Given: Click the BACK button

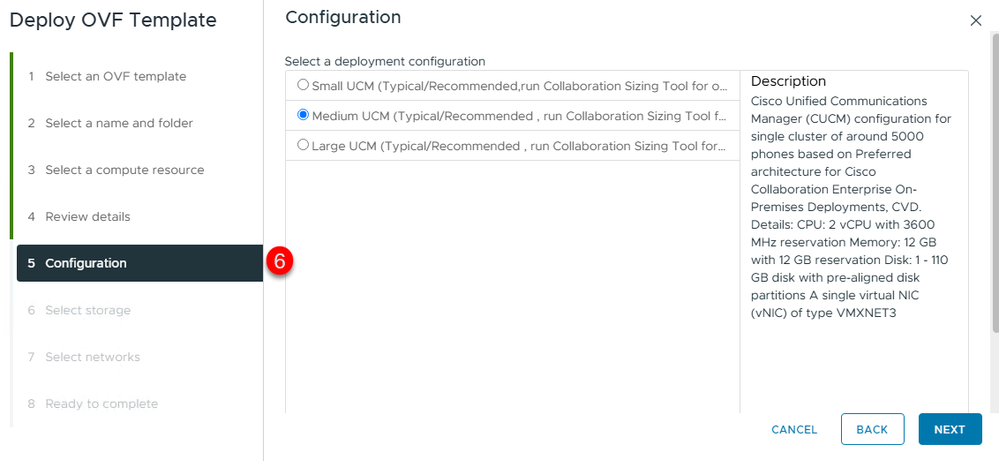Looking at the screenshot, I should pos(872,429).
